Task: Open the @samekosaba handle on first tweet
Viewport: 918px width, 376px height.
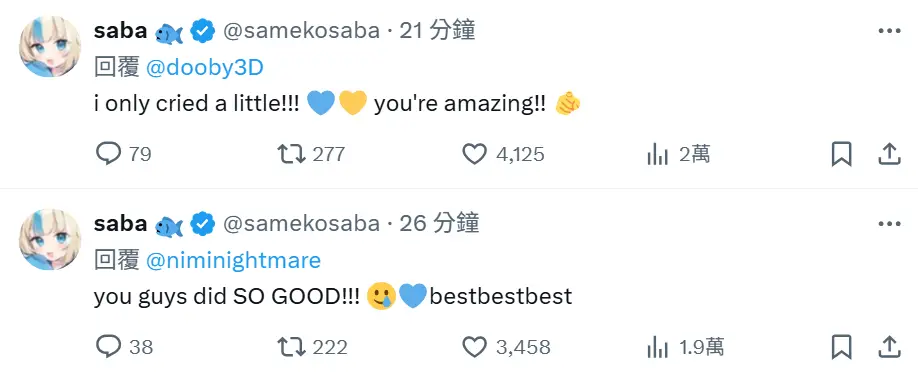Action: click(302, 30)
